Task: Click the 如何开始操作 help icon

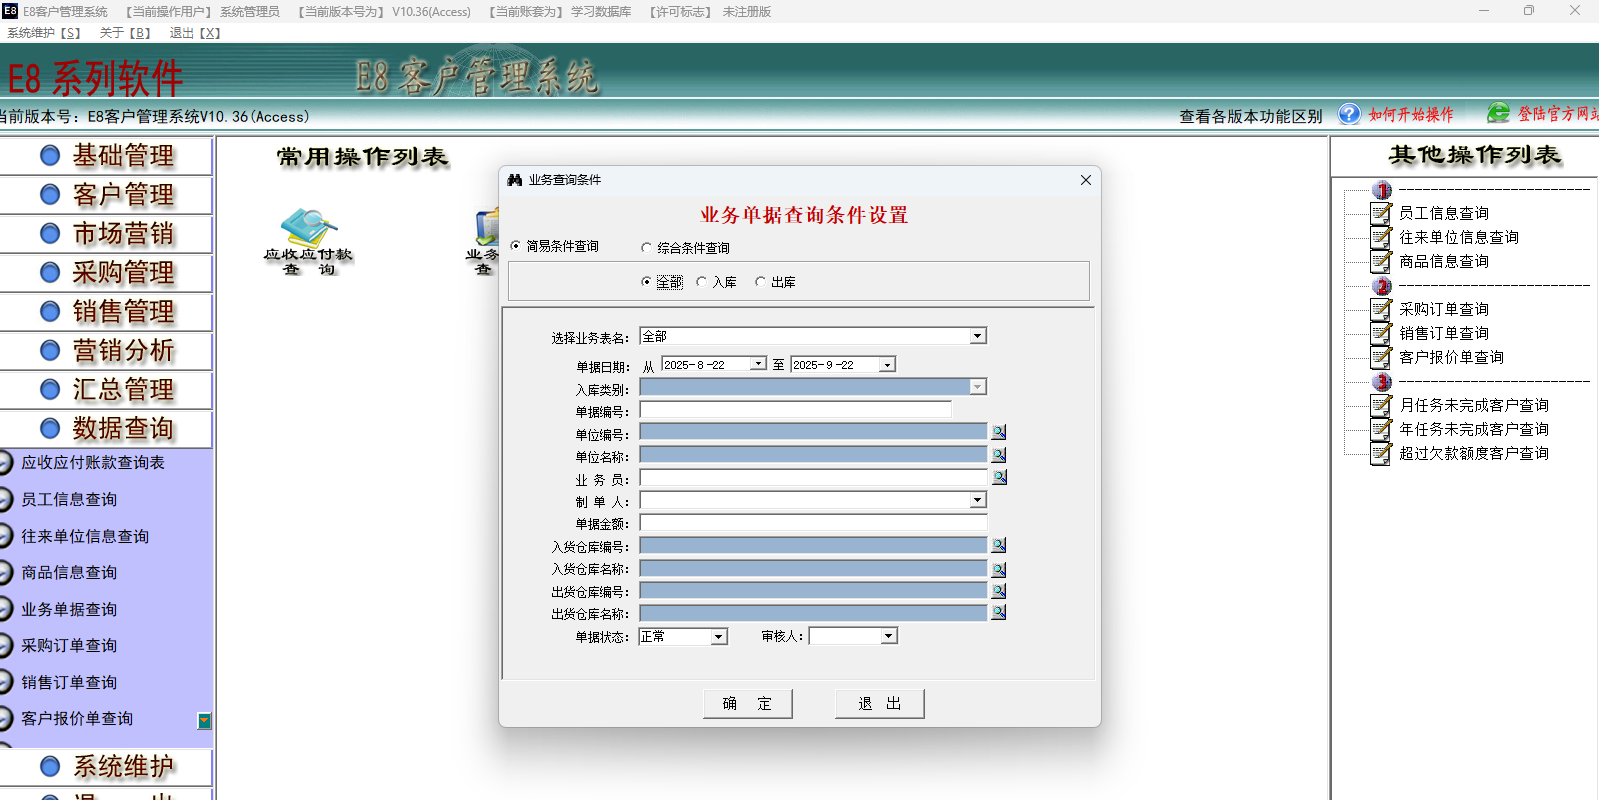Action: coord(1349,114)
